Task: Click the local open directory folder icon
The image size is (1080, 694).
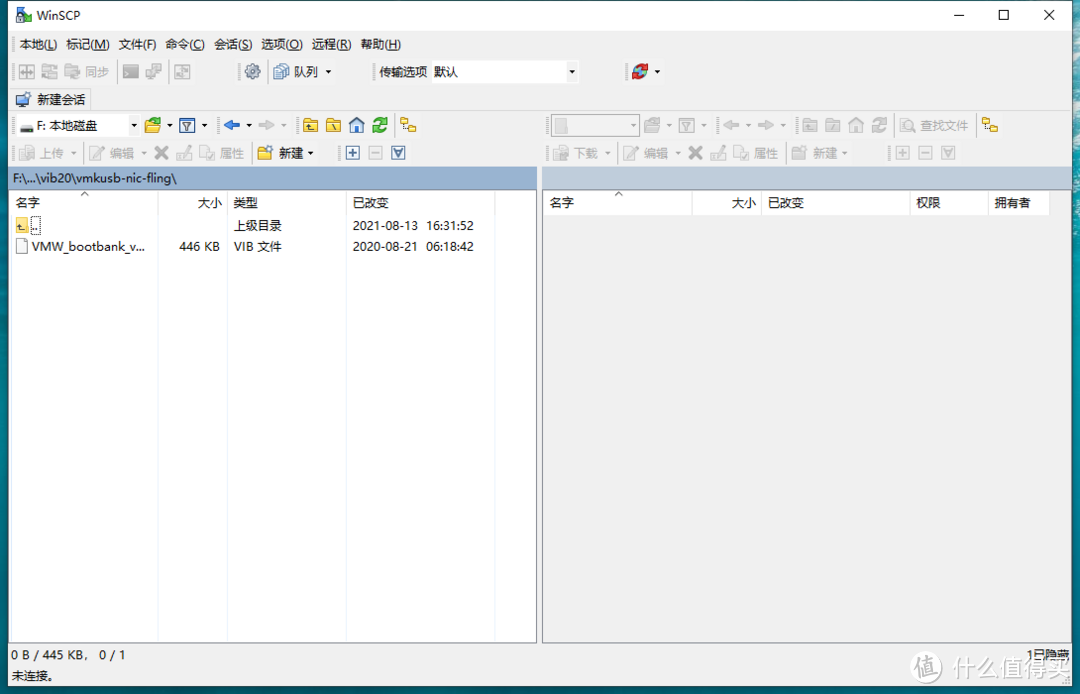Action: 153,125
